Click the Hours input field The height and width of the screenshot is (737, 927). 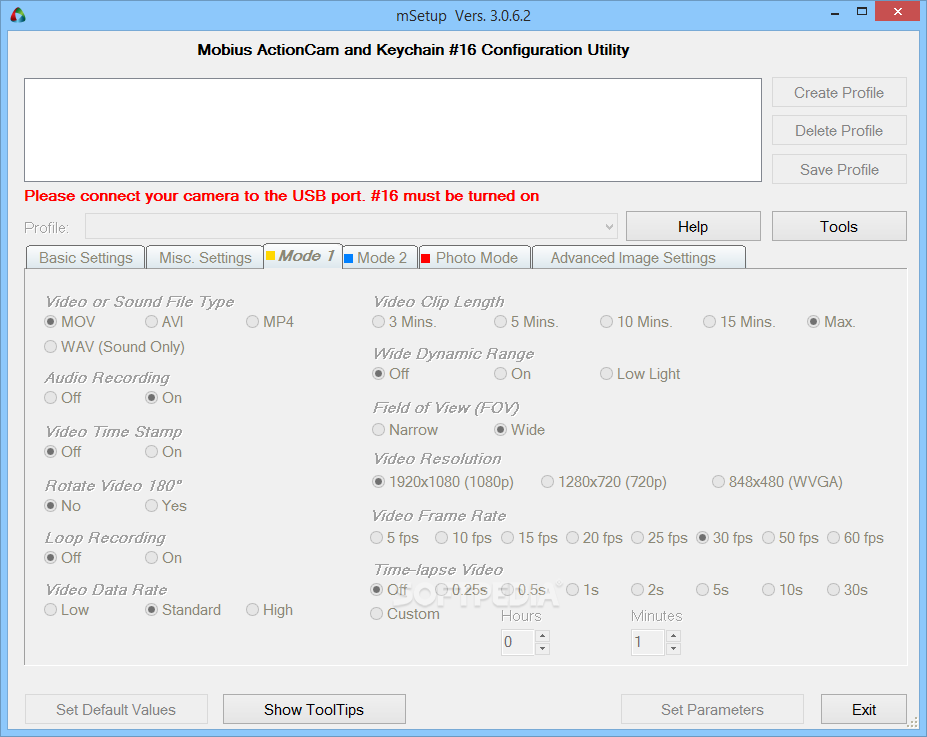click(x=518, y=642)
